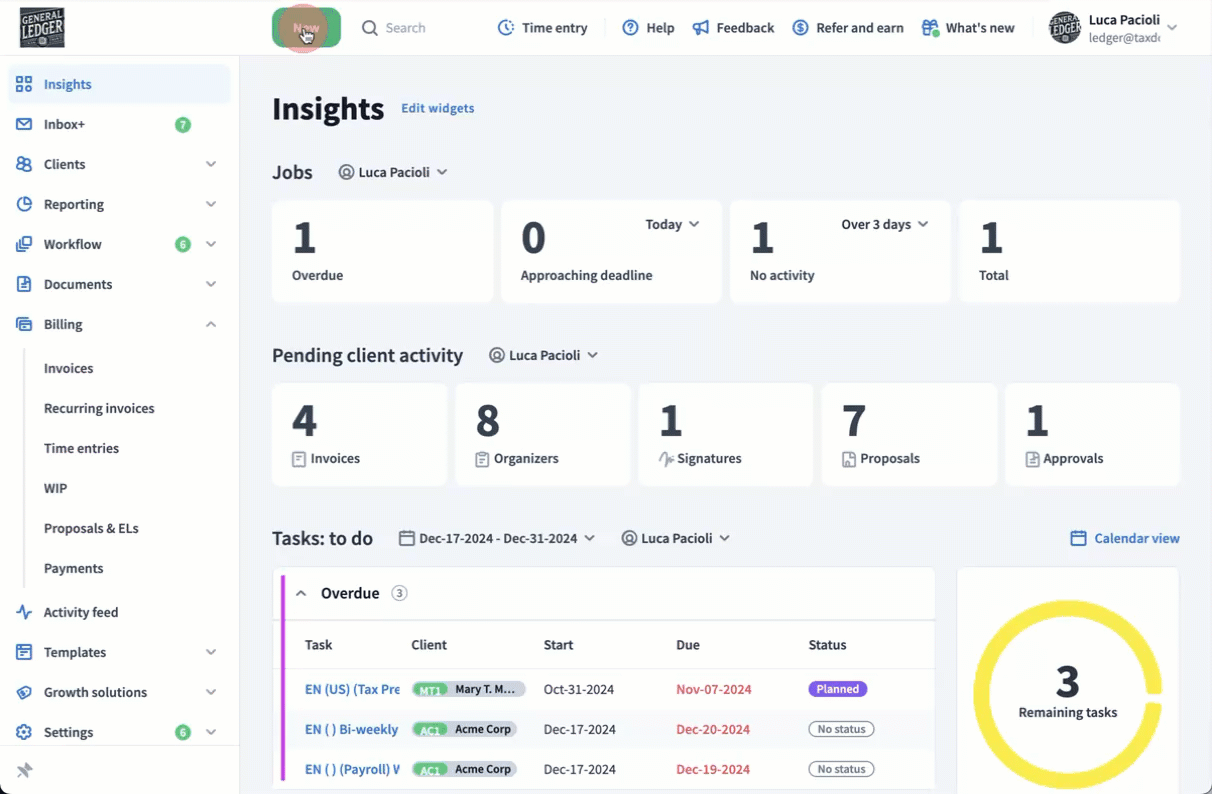
Task: Open Inbox+ from the sidebar
Action: click(x=64, y=124)
